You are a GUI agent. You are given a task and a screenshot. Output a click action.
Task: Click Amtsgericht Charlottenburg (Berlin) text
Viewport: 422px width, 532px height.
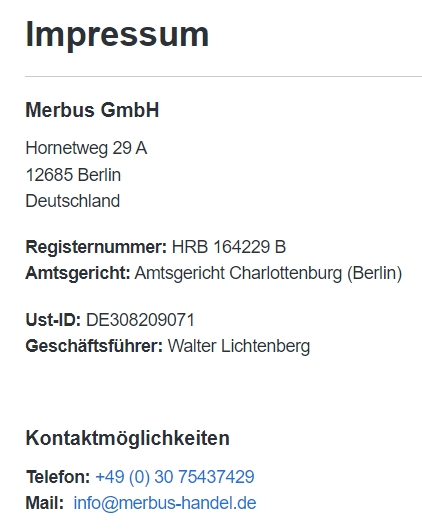268,273
